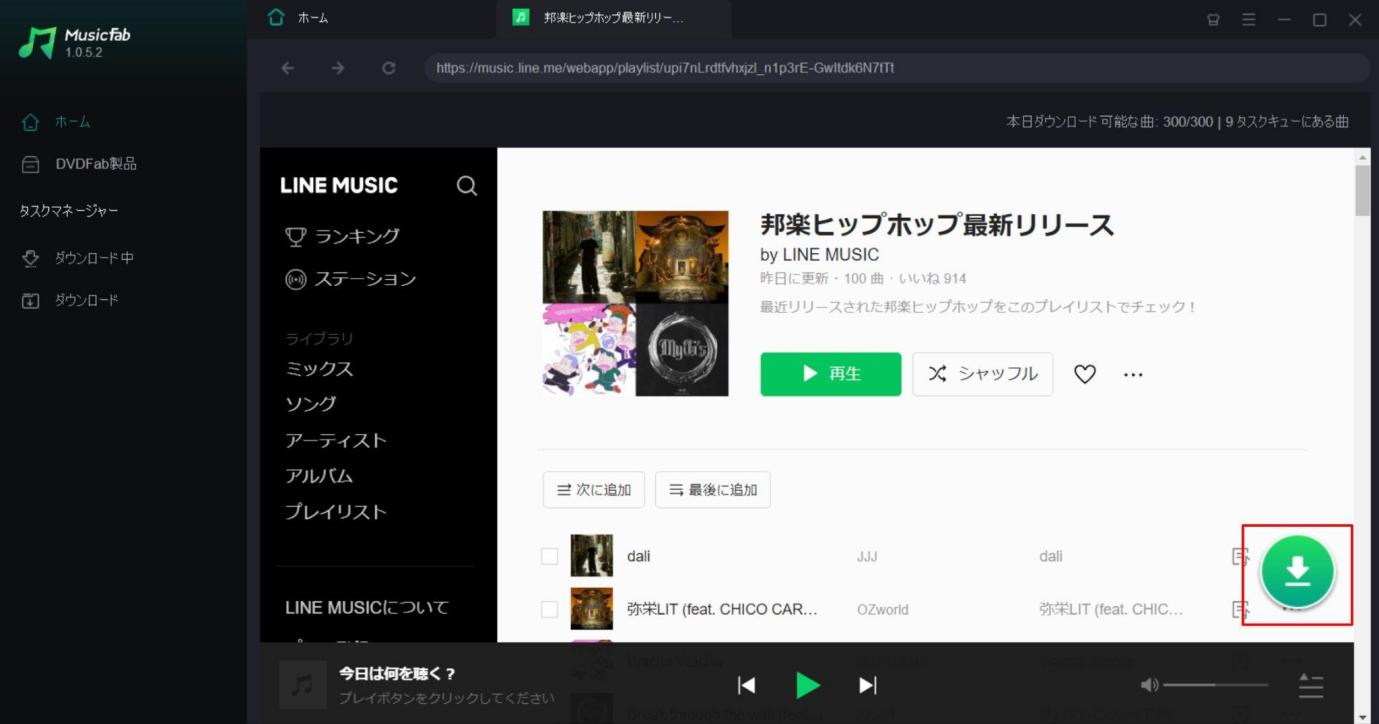Click the music note placeholder in player
The image size is (1379, 724).
[x=303, y=685]
